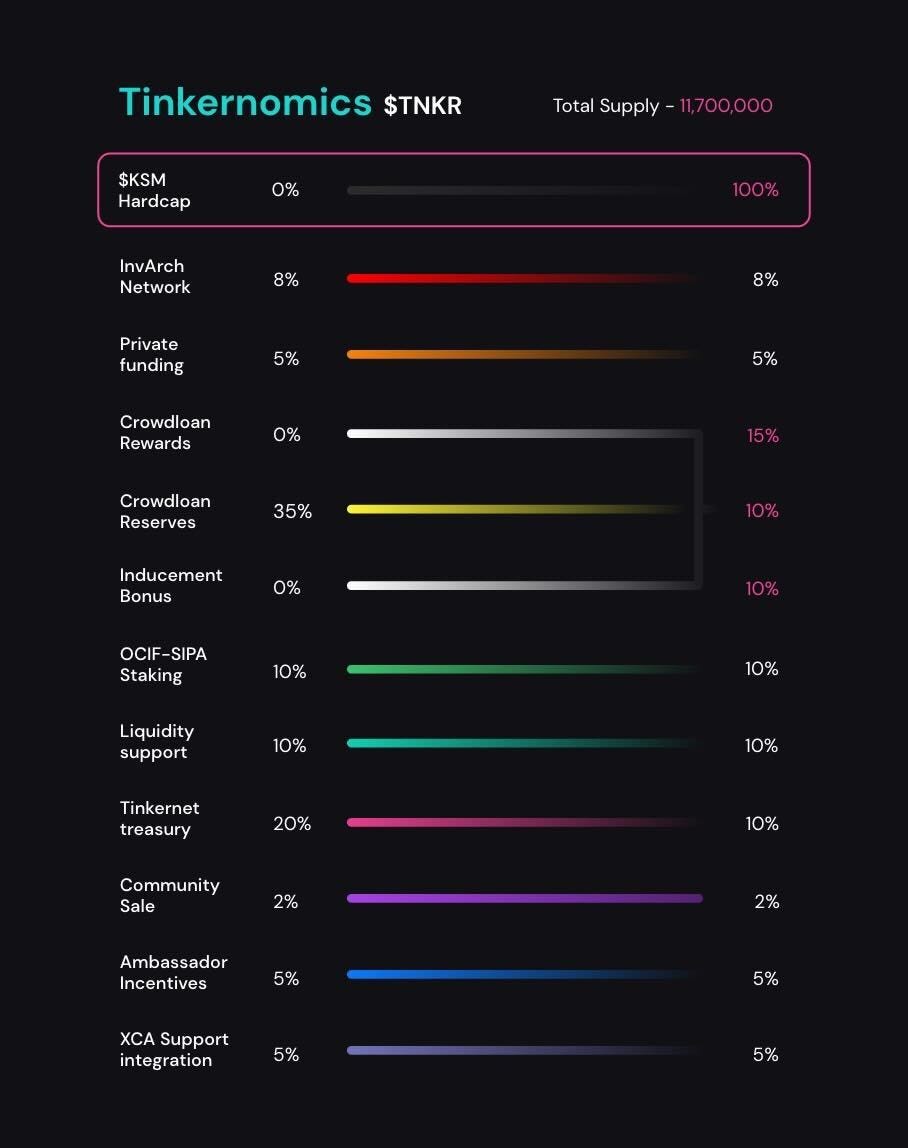Click the 20% Tinkernet treasury value
This screenshot has height=1148, width=908.
click(x=291, y=824)
